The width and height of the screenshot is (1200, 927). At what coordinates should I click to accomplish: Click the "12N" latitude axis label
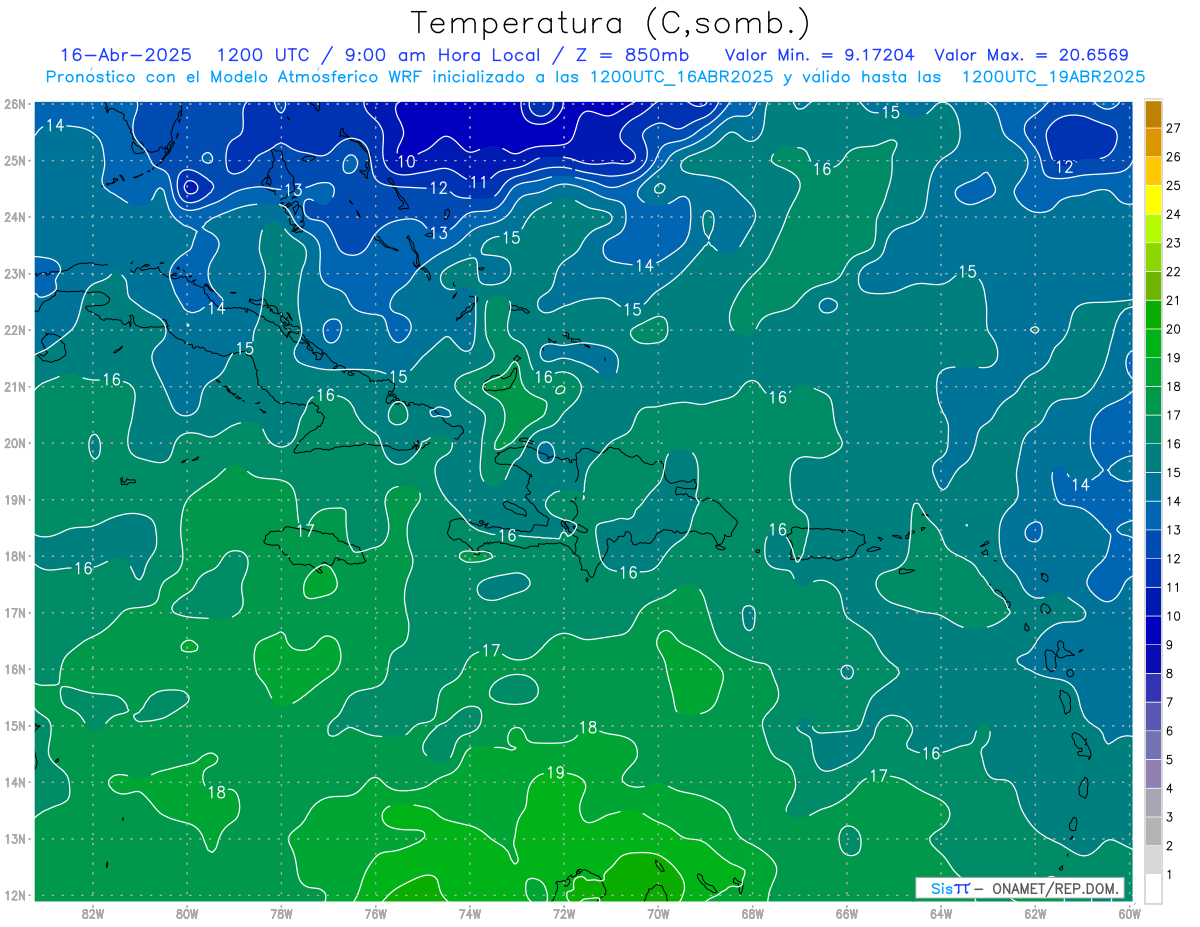(x=14, y=895)
